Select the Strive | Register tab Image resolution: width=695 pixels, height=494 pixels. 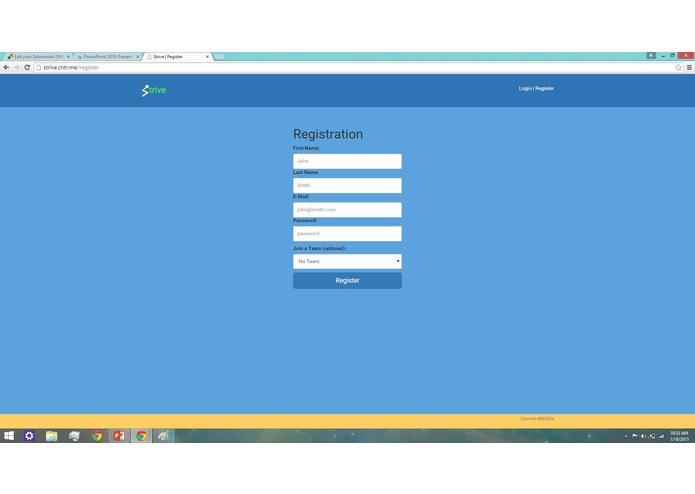click(177, 57)
